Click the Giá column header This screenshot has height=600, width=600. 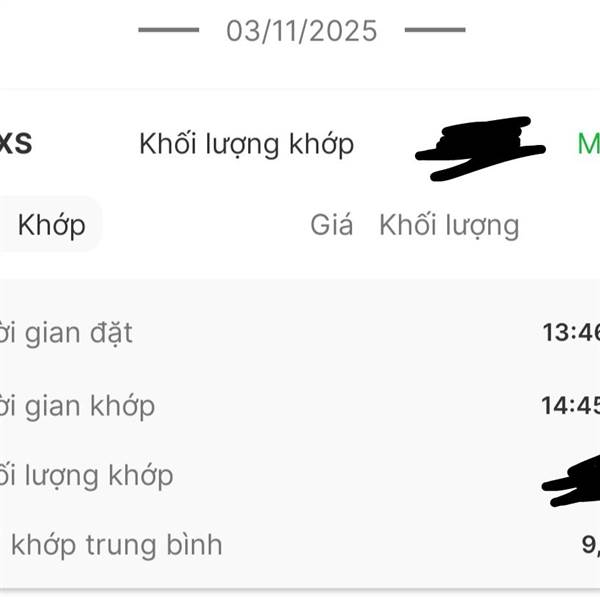[x=331, y=225]
